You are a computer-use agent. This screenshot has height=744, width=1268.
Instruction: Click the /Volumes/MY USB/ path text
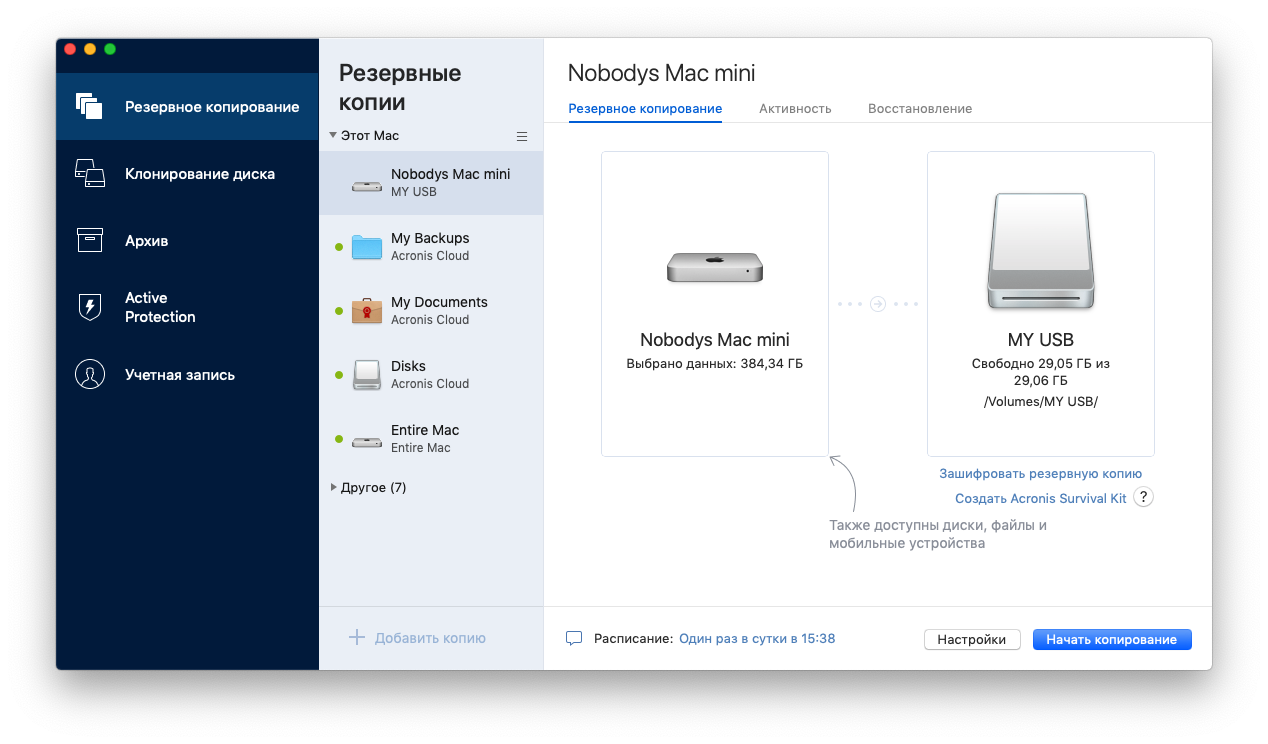pyautogui.click(x=1040, y=402)
